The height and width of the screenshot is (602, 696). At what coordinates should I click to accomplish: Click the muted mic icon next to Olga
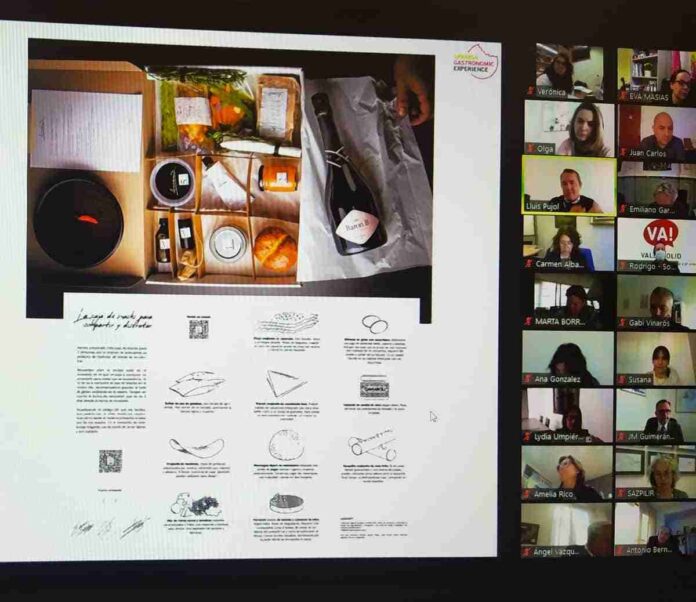(x=530, y=149)
